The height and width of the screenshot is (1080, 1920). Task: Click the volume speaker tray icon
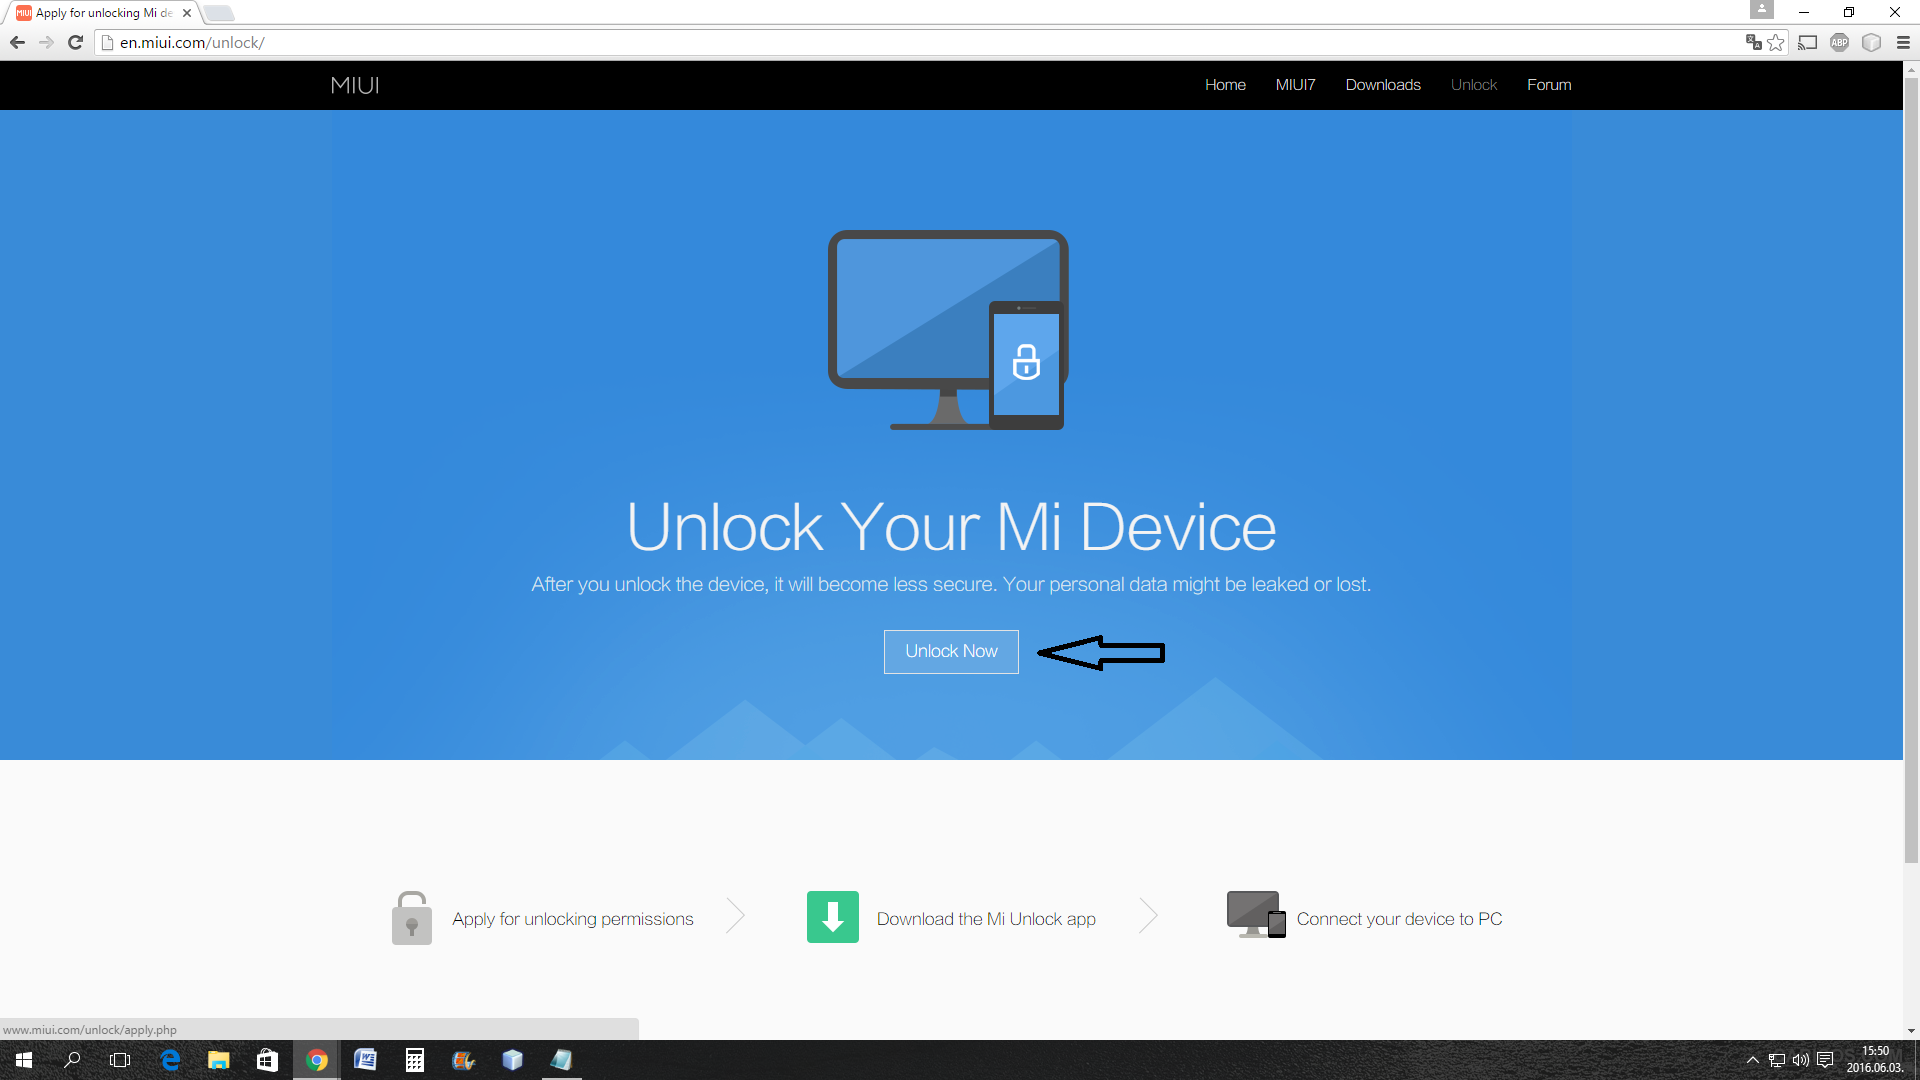click(x=1800, y=1060)
